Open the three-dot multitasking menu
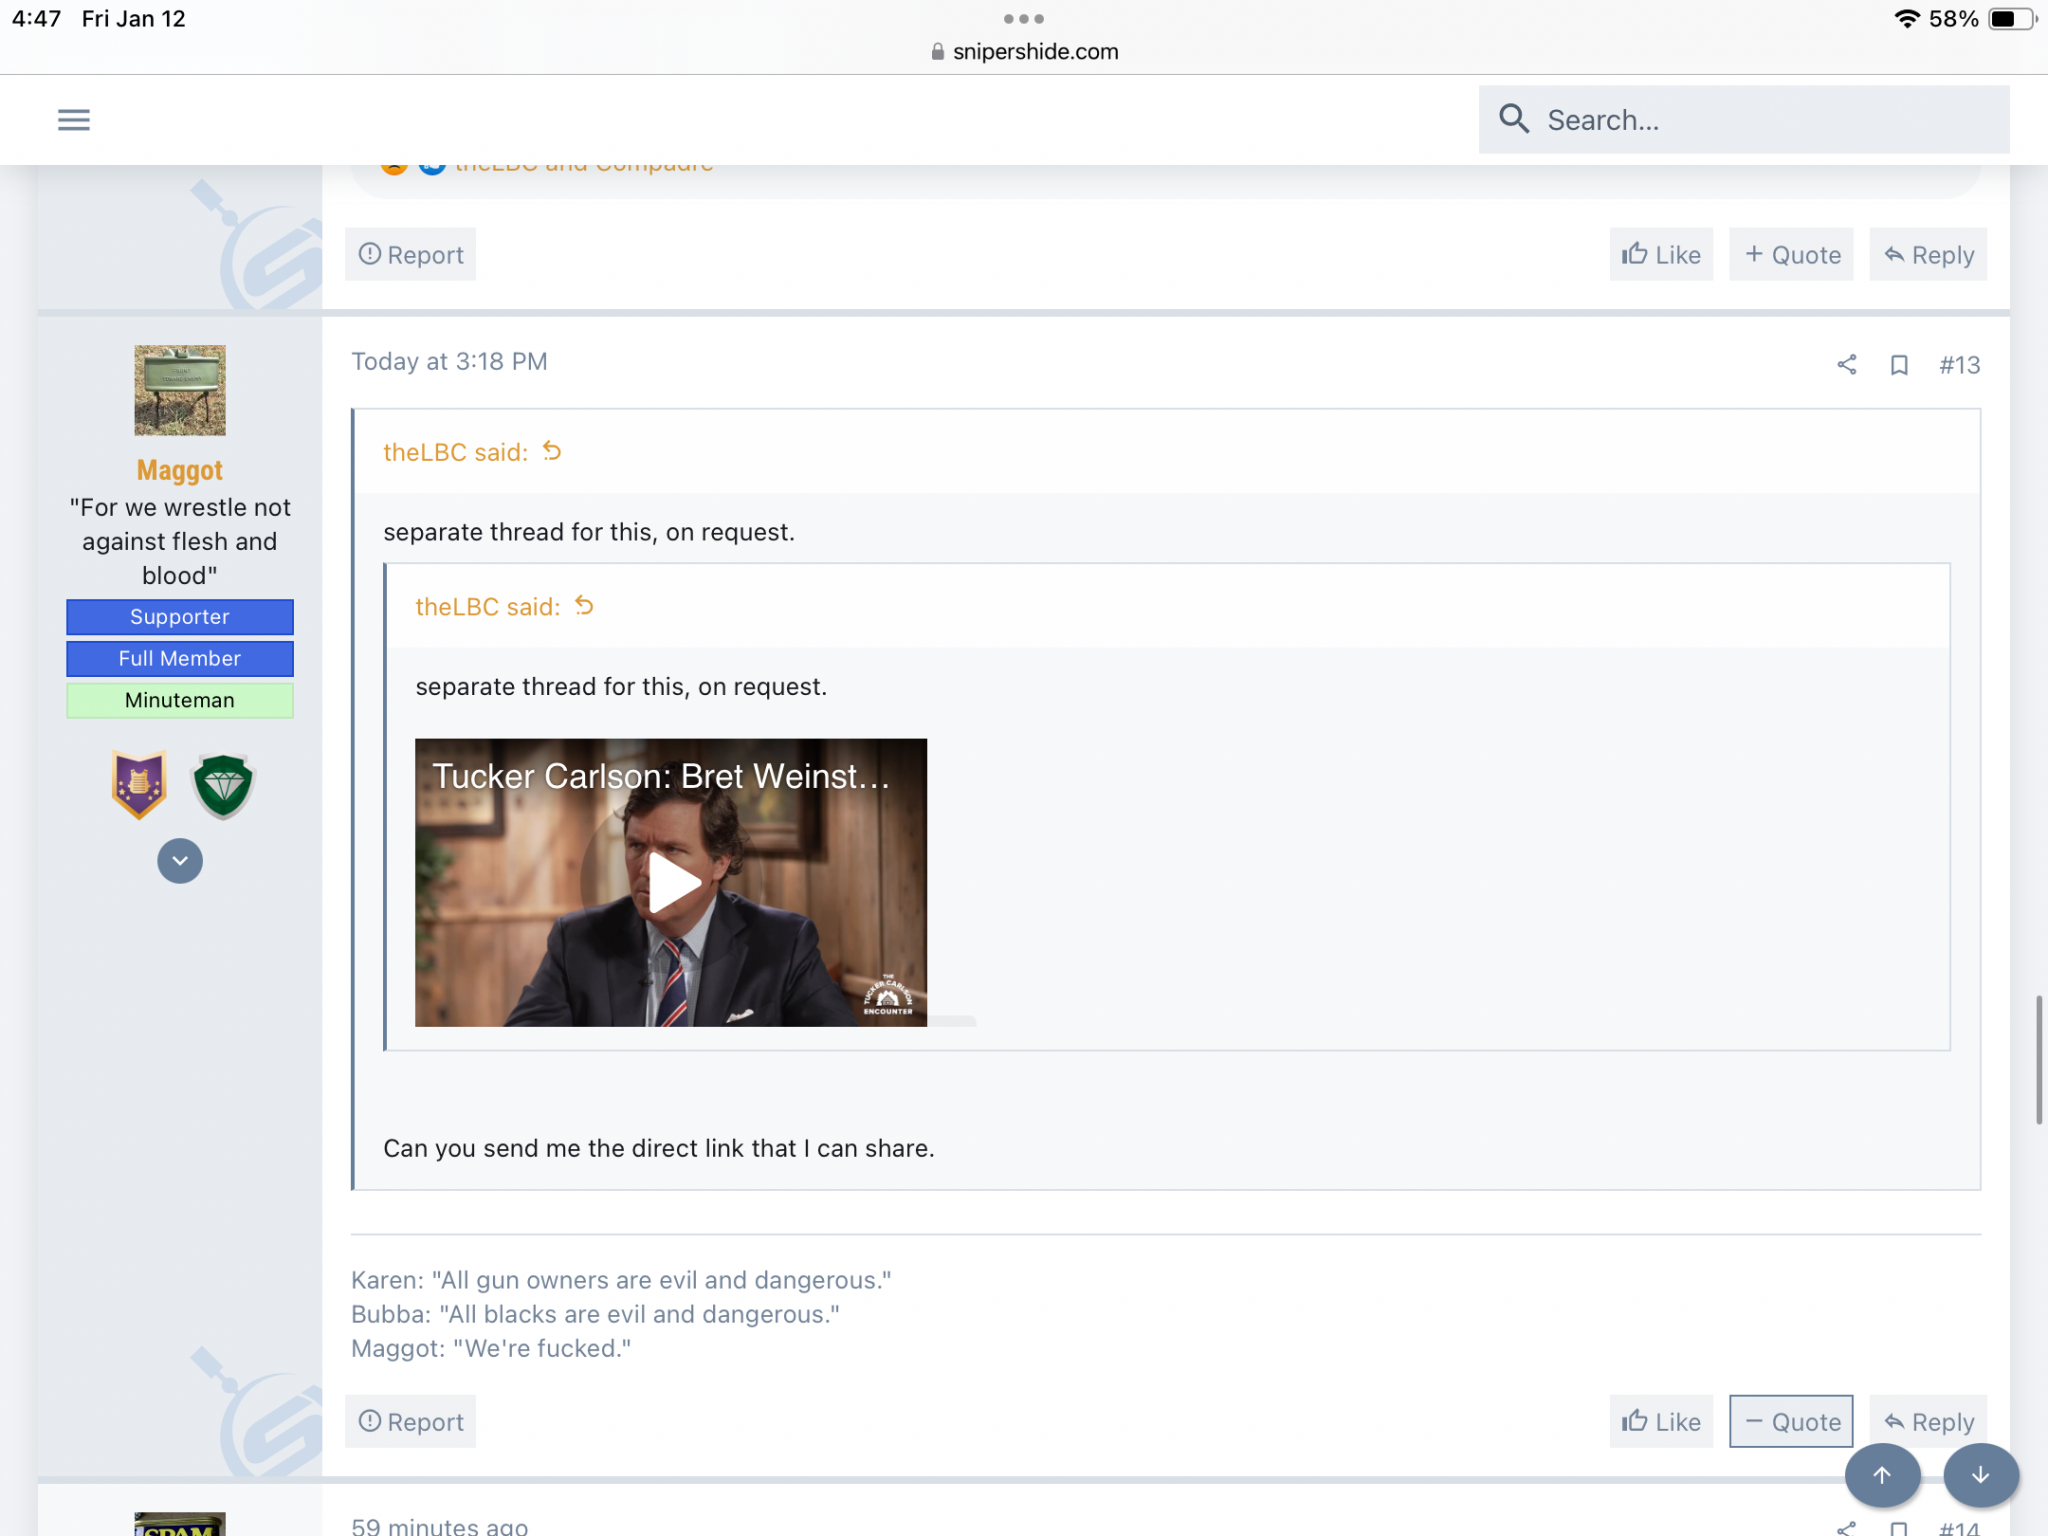 1024,19
